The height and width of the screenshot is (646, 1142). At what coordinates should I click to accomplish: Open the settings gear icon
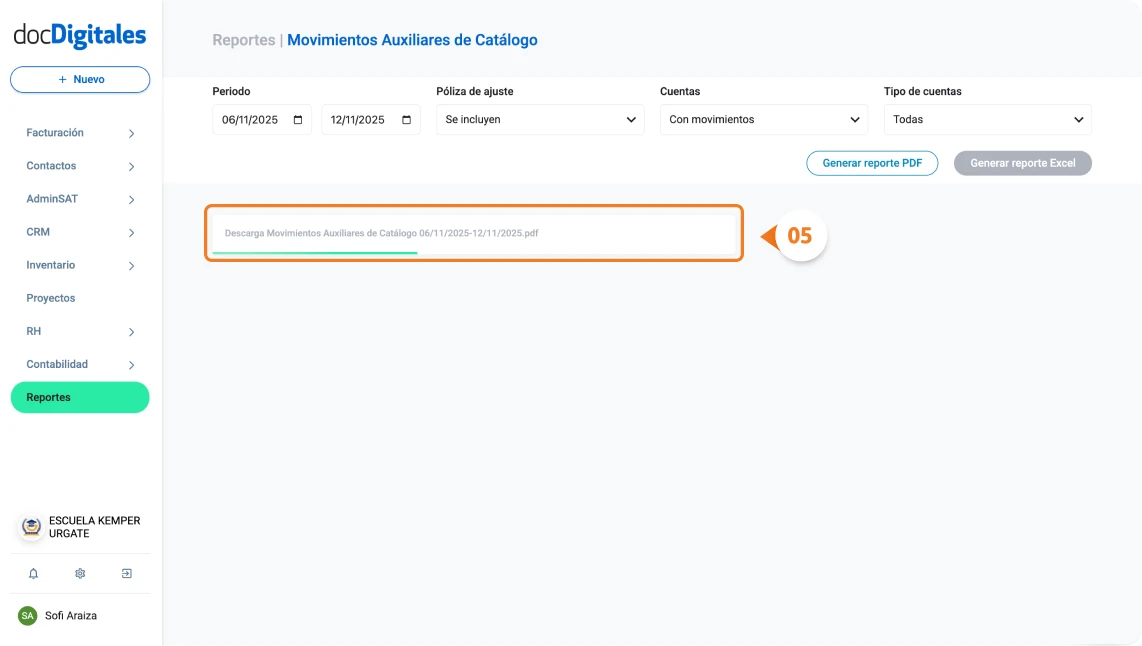(x=80, y=573)
